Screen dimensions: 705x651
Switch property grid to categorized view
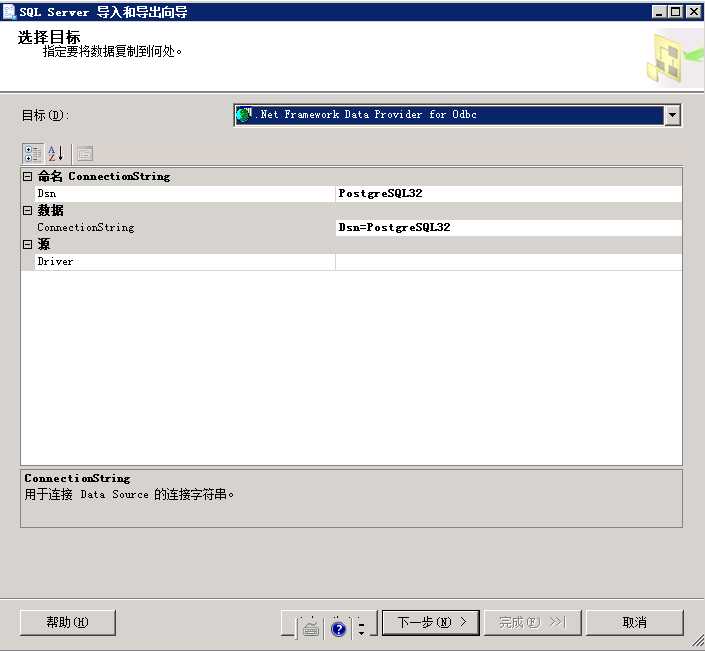tap(33, 153)
